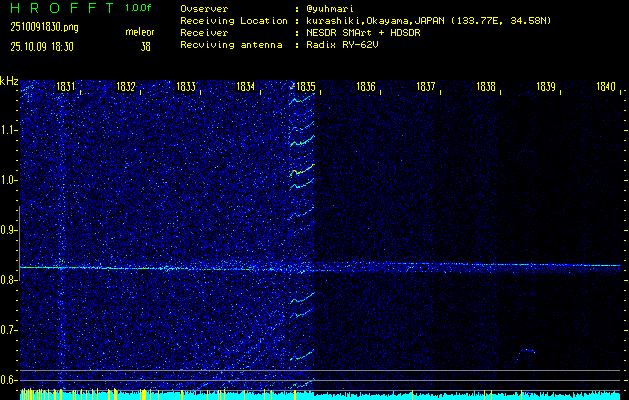Screen dimensions: 629x400
Task: Select the 1835 time marker
Action: pyautogui.click(x=306, y=86)
